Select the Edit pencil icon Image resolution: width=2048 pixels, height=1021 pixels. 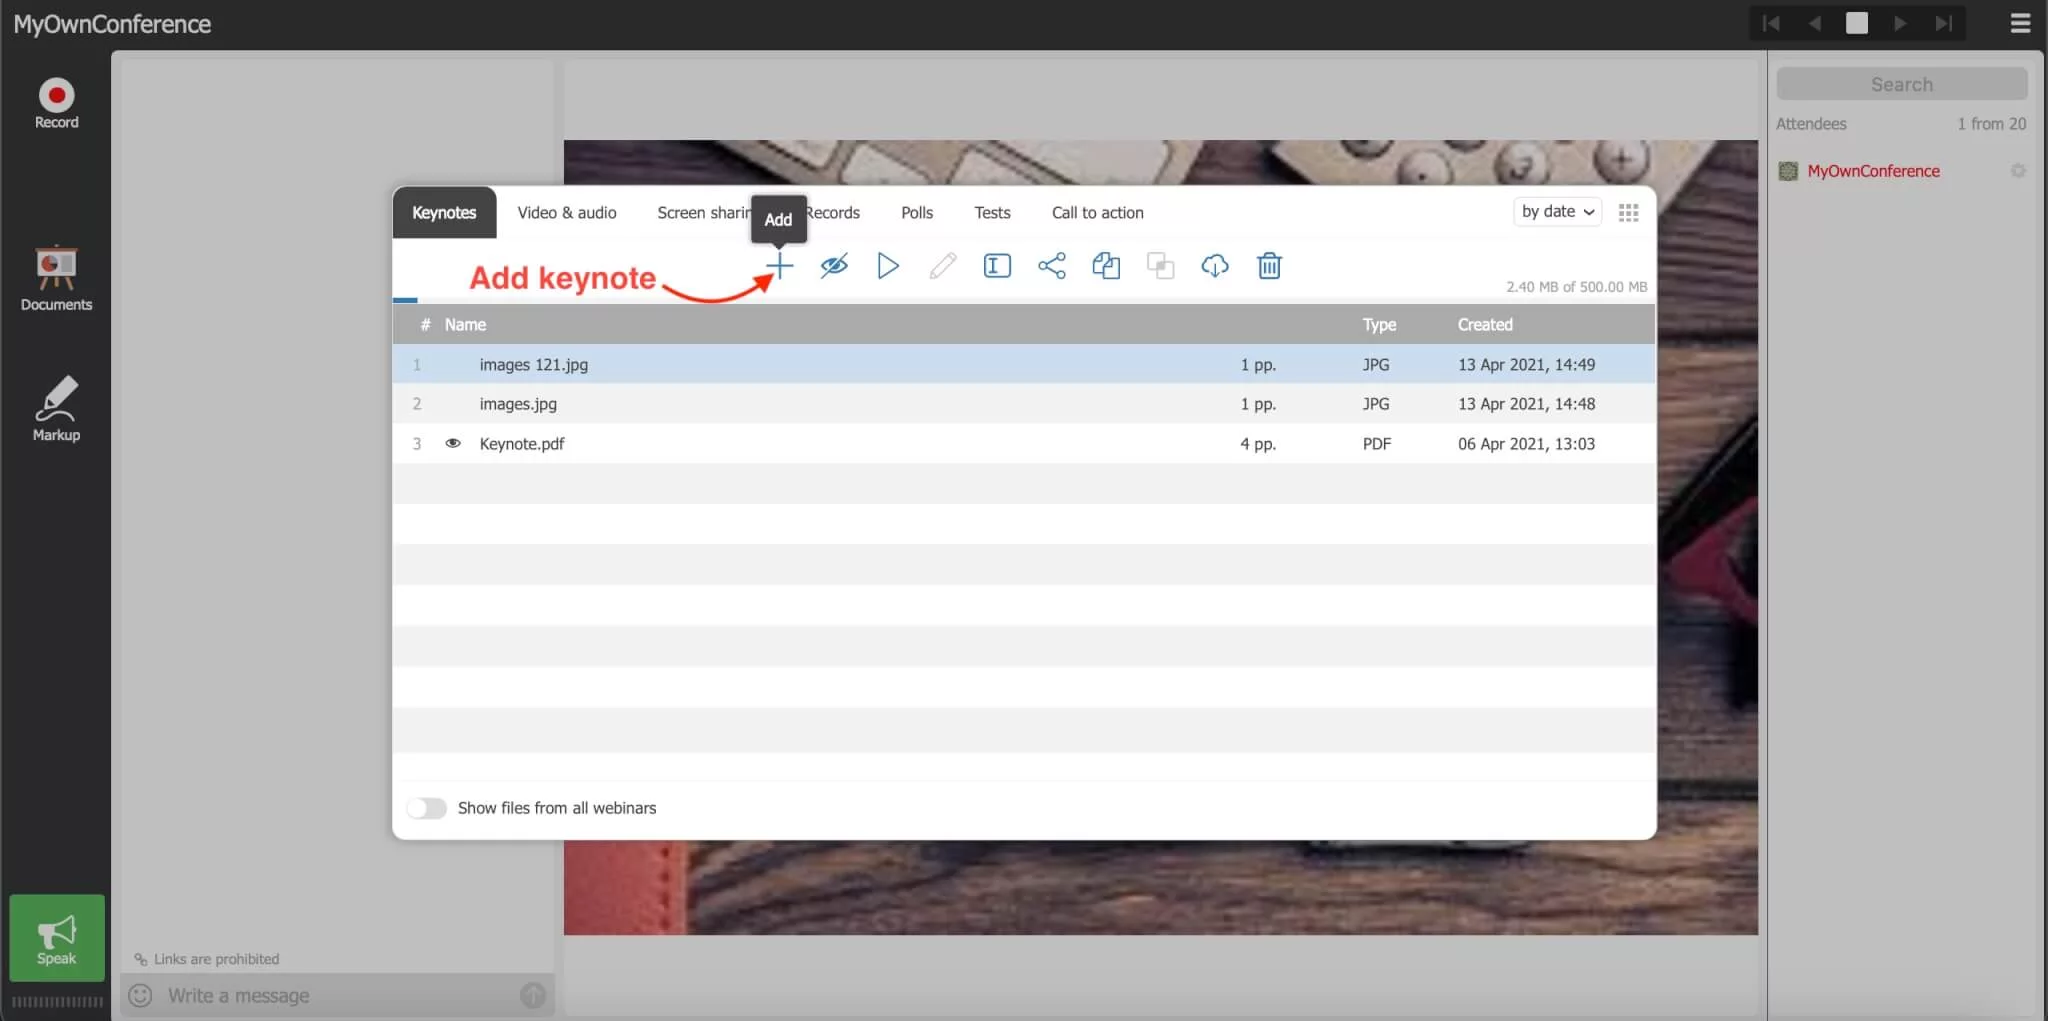[x=941, y=265]
